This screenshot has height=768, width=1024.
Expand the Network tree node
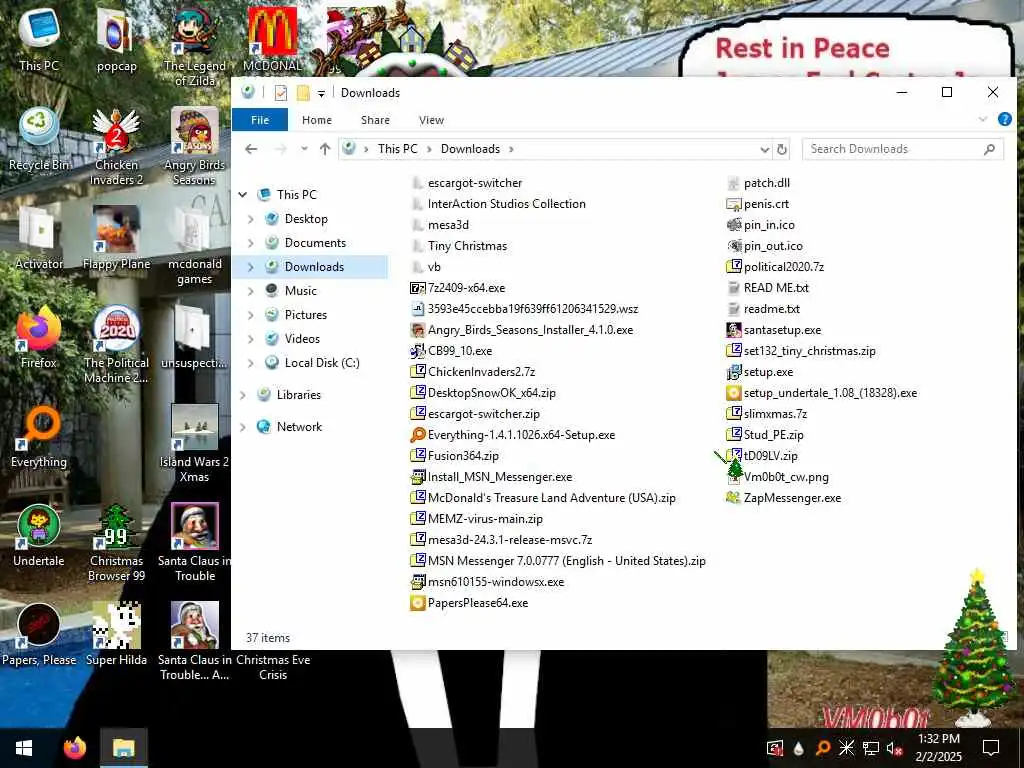click(x=243, y=427)
